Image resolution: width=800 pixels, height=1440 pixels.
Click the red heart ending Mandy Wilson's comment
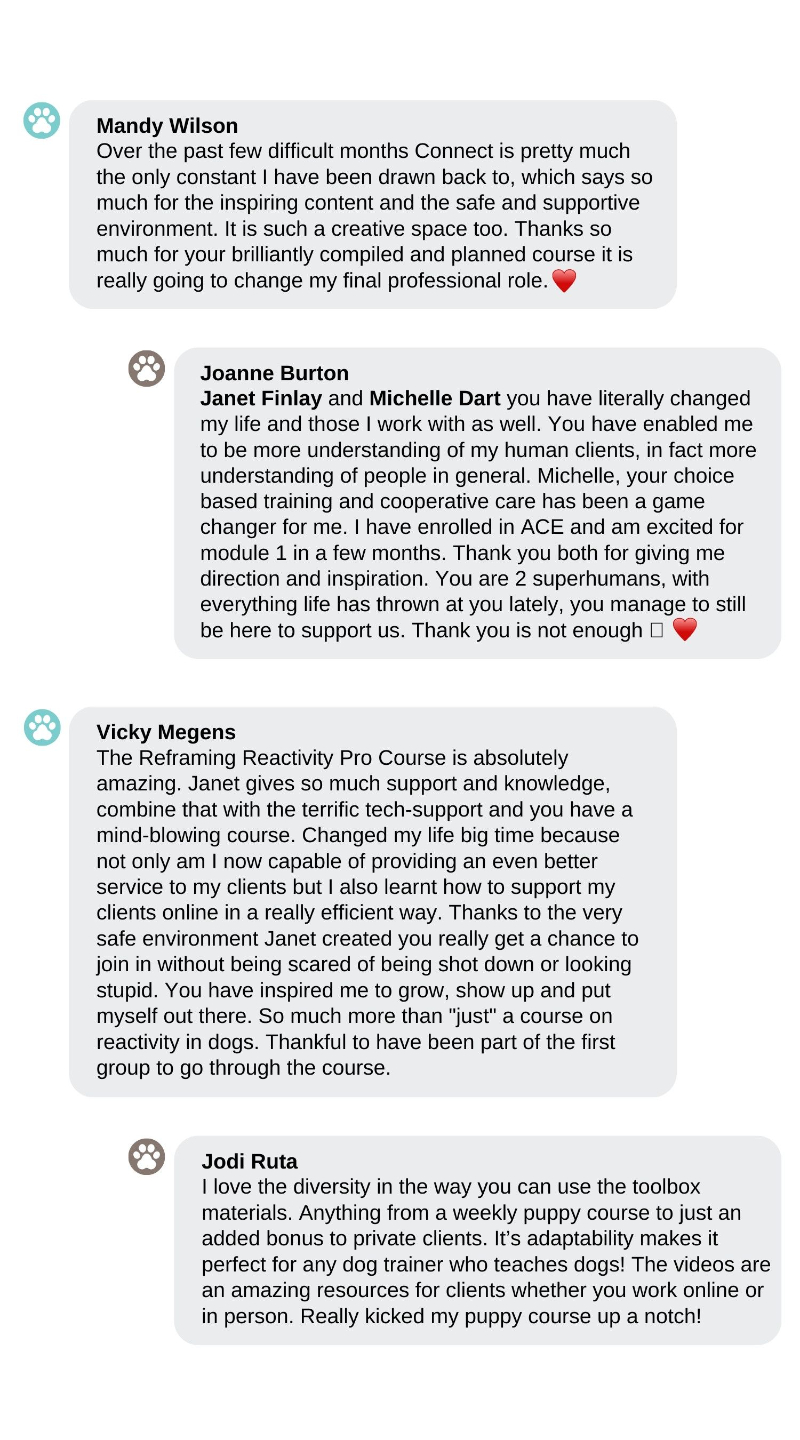[564, 282]
